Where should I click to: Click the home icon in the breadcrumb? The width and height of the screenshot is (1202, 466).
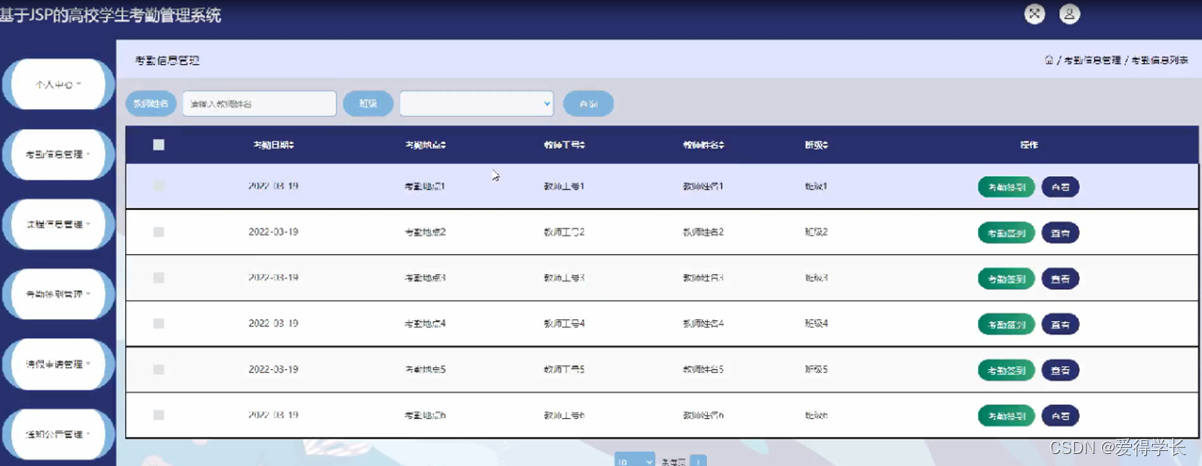point(1049,60)
